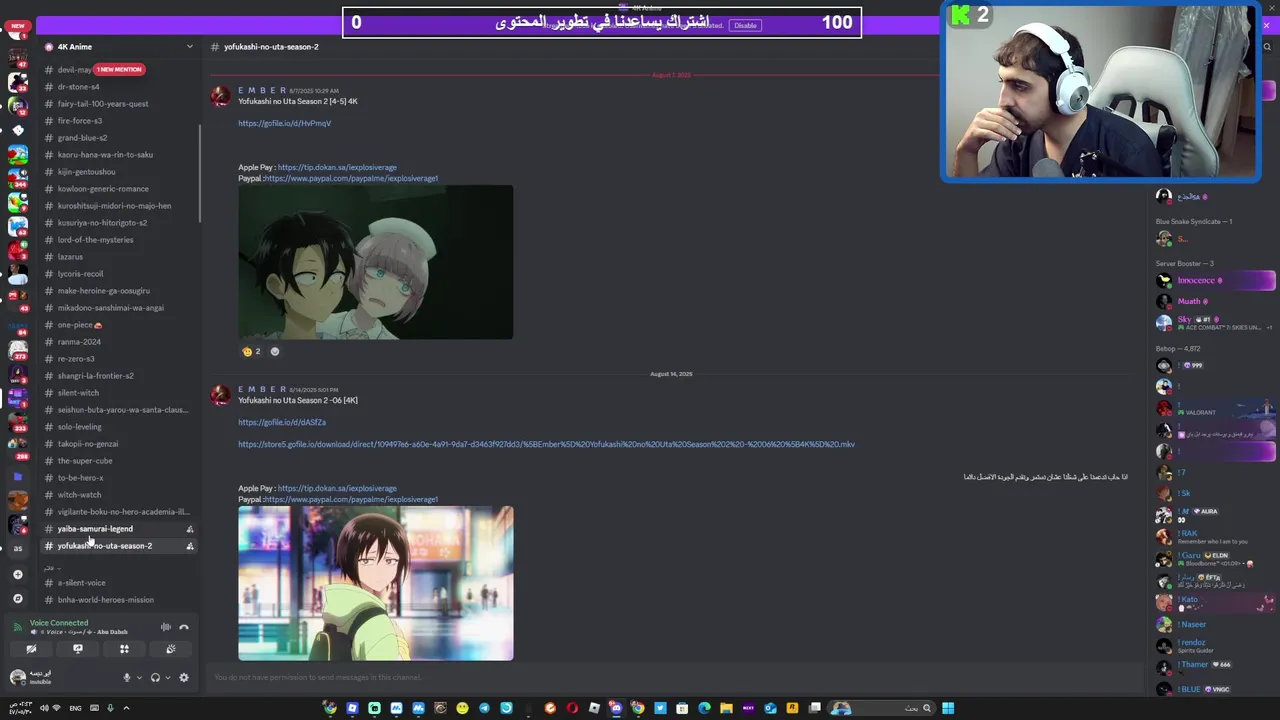The height and width of the screenshot is (720, 1280).
Task: Open File Explorer from the taskbar
Action: click(x=726, y=708)
